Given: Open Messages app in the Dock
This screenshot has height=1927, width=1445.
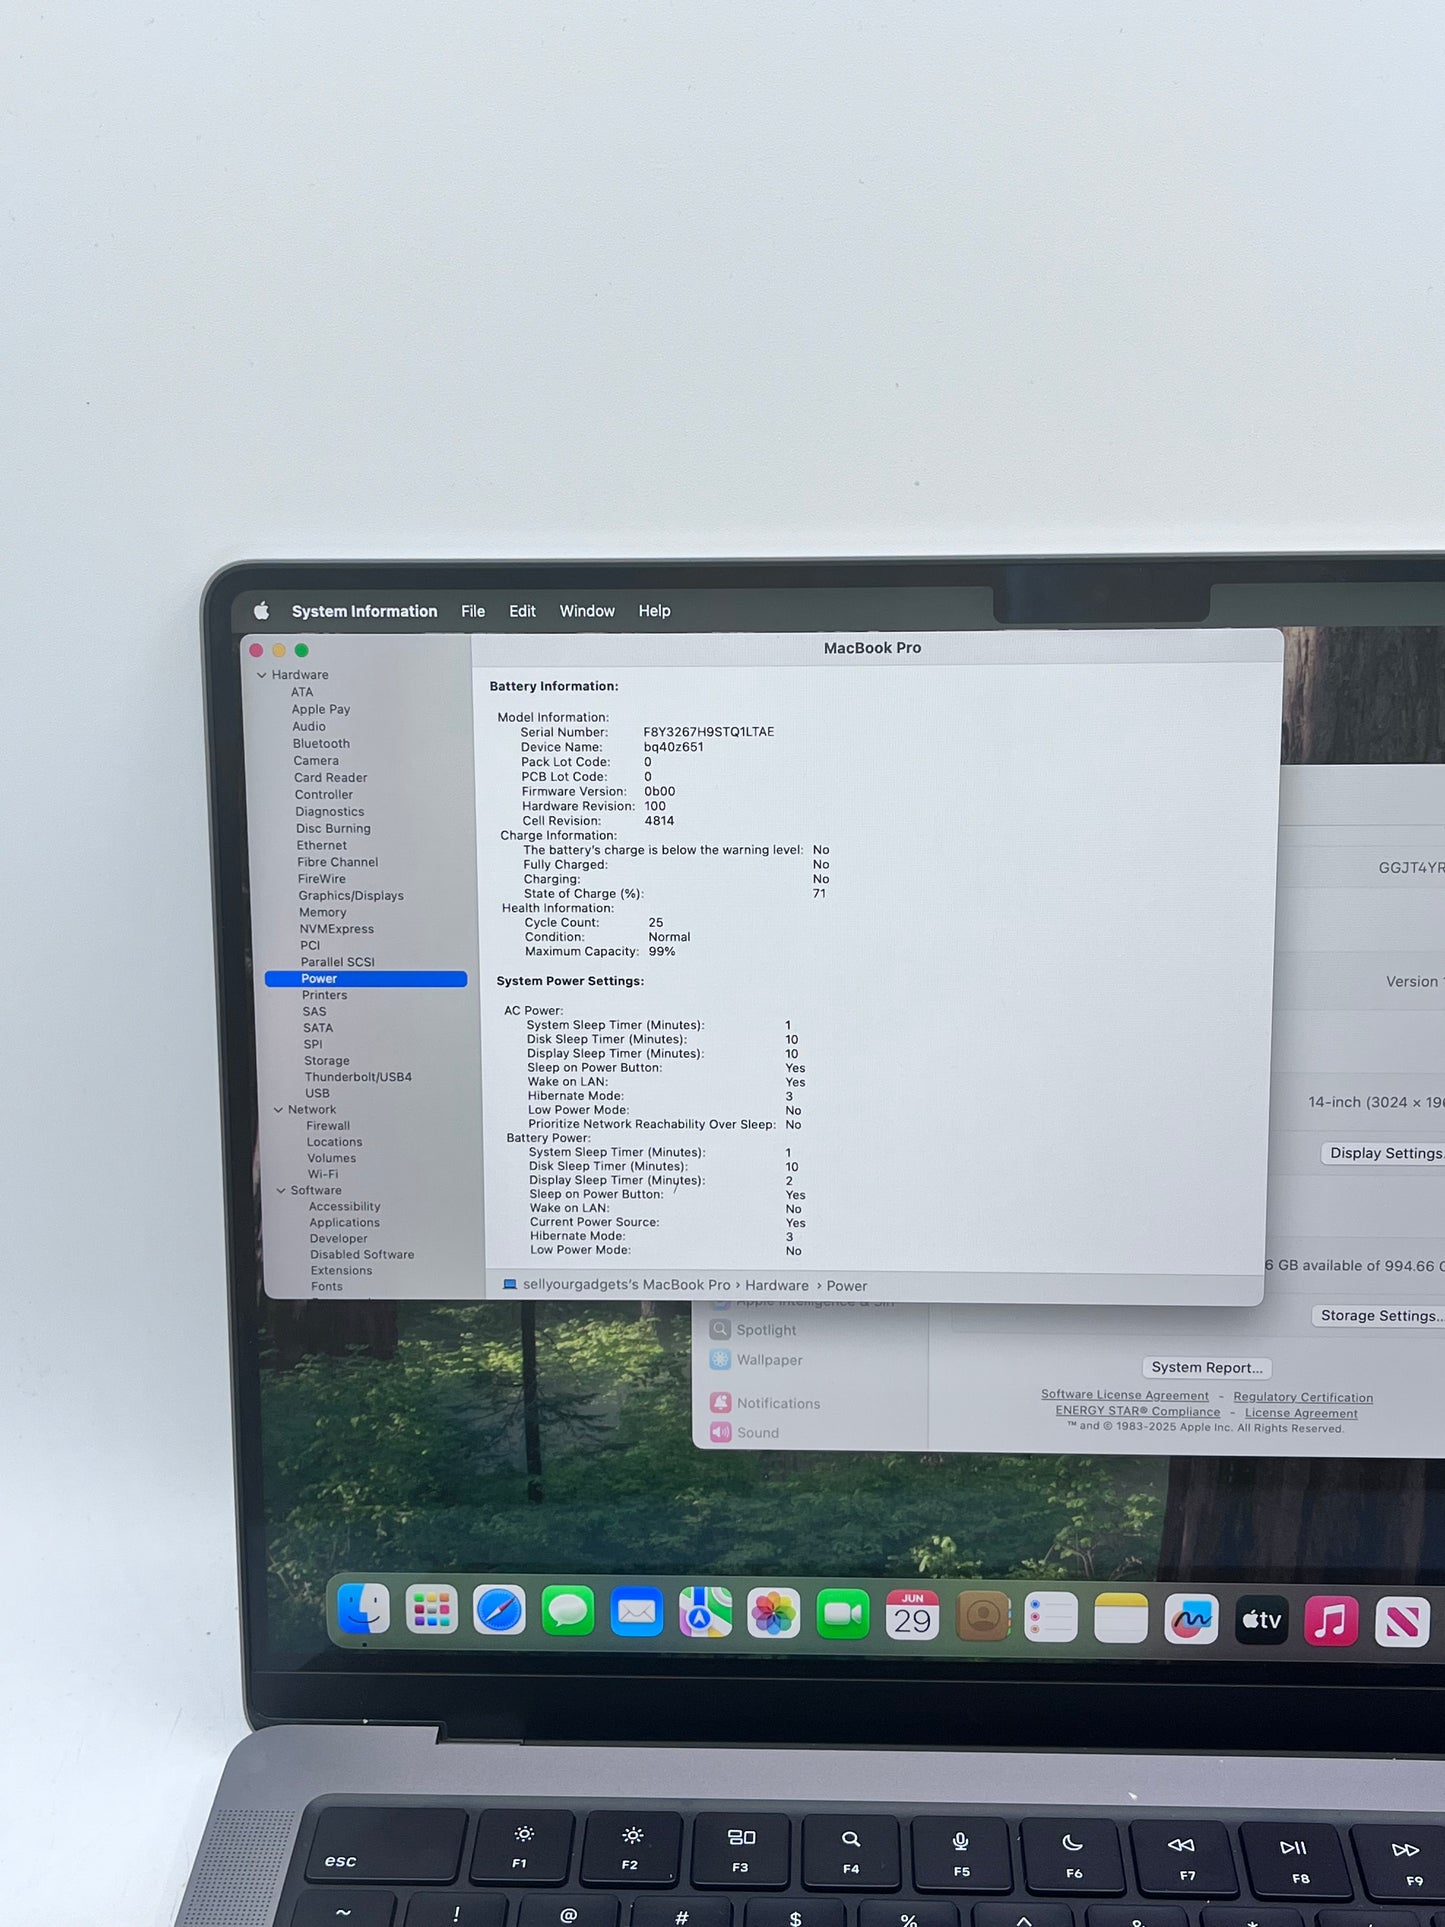Looking at the screenshot, I should (x=568, y=1612).
